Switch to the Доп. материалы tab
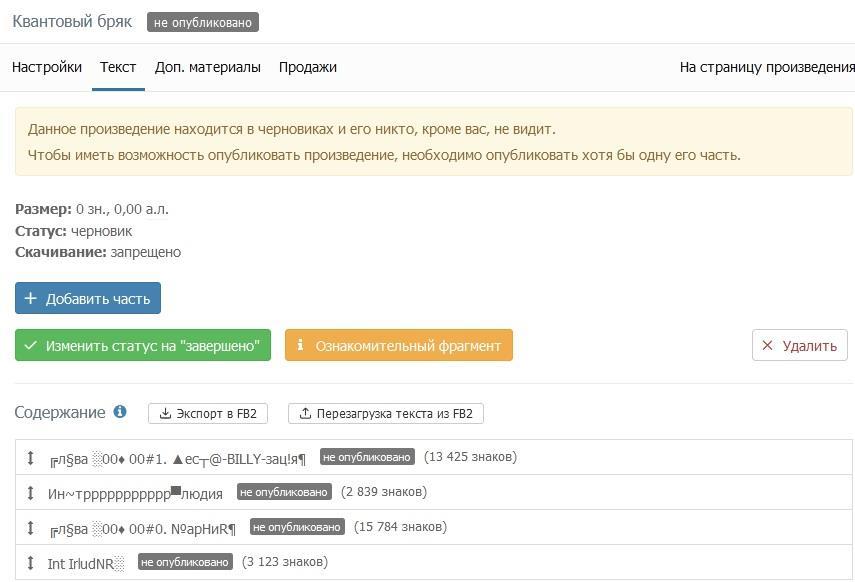The width and height of the screenshot is (855, 582). point(207,67)
